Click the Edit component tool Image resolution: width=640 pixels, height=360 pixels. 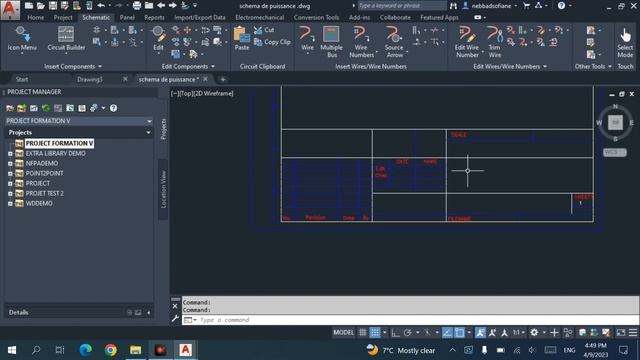point(158,39)
